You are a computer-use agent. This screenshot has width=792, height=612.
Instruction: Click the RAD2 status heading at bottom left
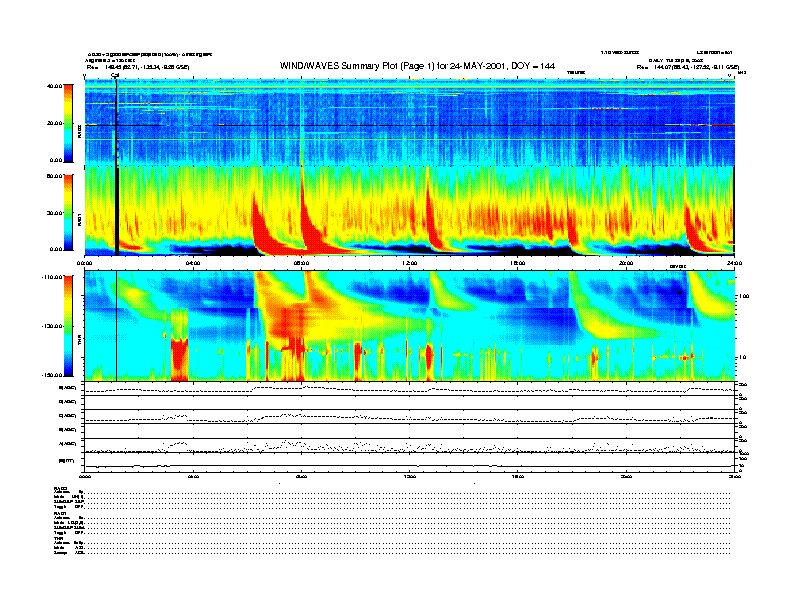point(60,487)
